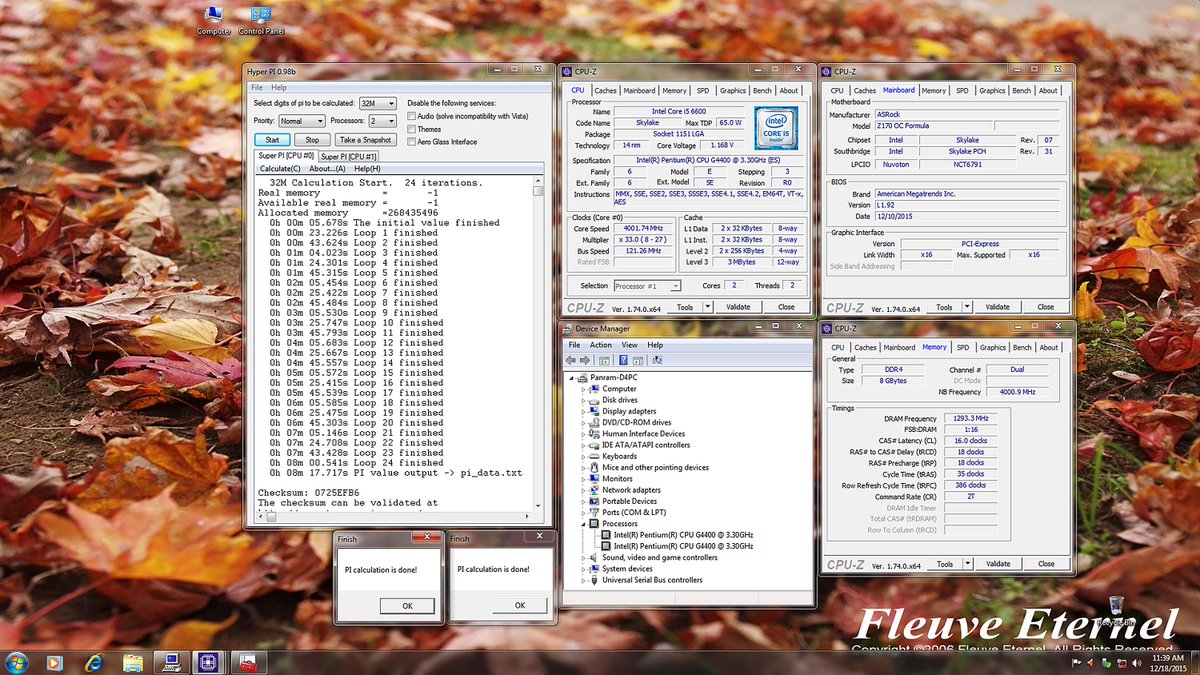Enable the Audio service checkbox in Hyper PI
The image size is (1200, 675).
[x=412, y=116]
